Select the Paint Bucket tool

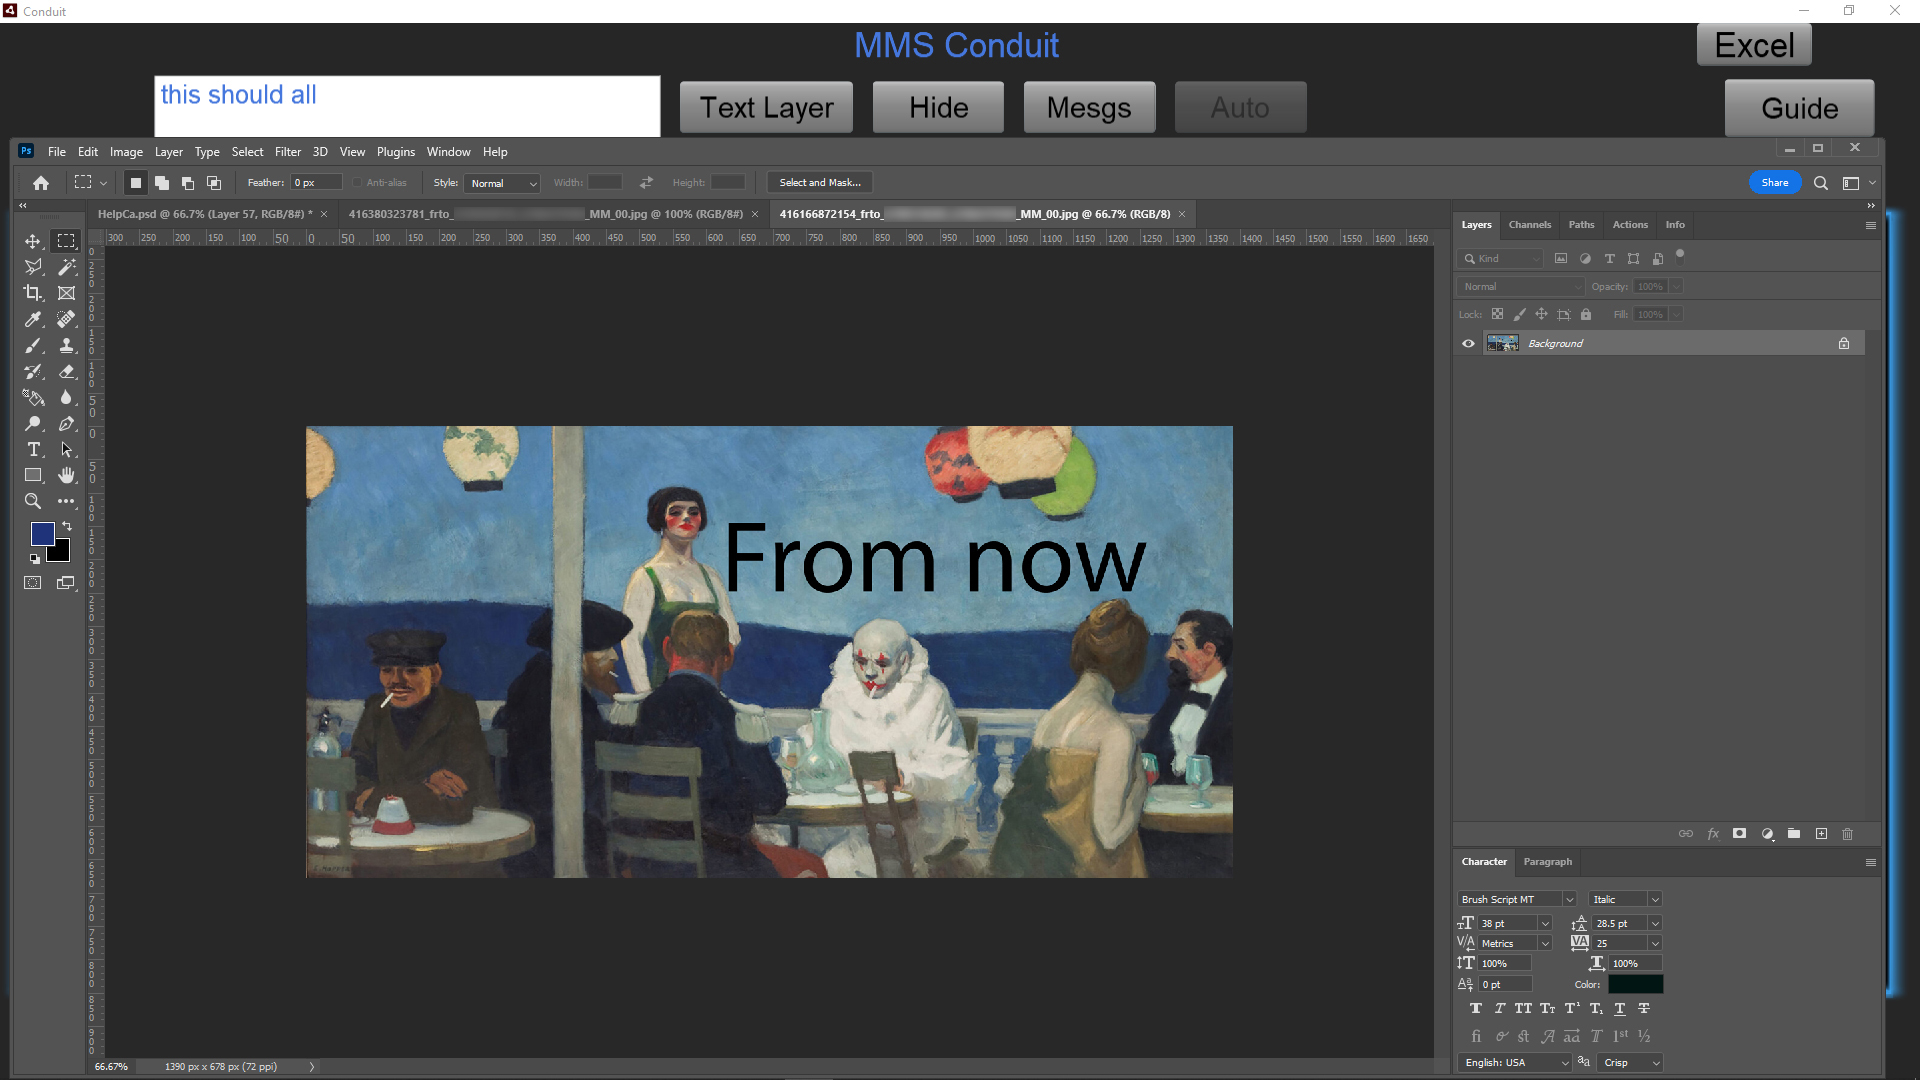[33, 397]
